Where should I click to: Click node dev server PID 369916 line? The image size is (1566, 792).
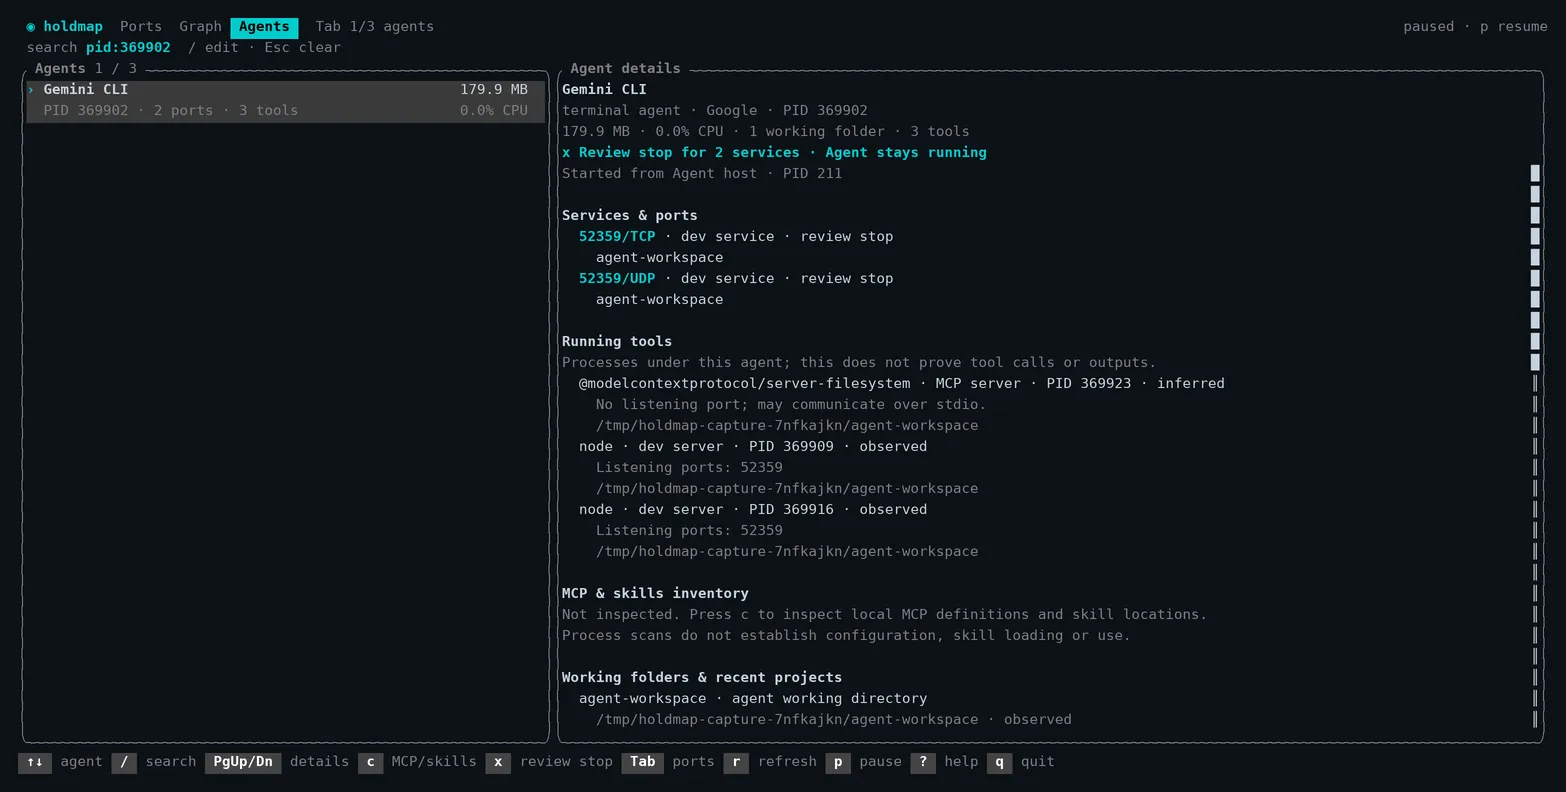point(753,509)
